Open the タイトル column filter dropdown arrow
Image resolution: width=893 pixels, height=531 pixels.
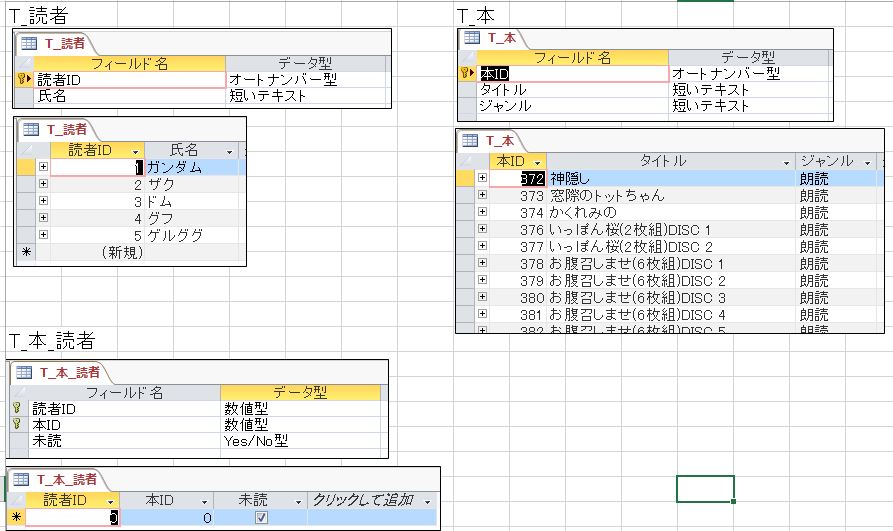[784, 161]
